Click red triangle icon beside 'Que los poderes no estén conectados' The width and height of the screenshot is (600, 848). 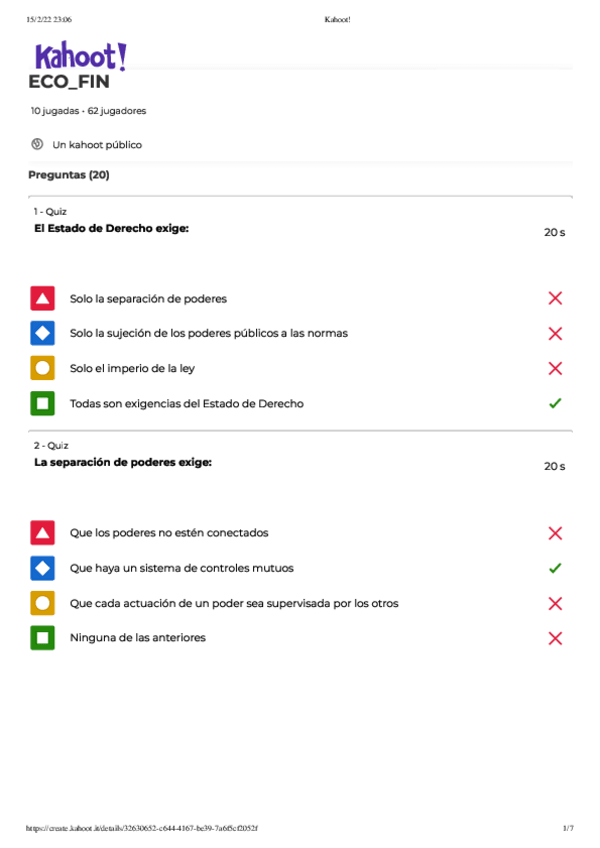42,533
